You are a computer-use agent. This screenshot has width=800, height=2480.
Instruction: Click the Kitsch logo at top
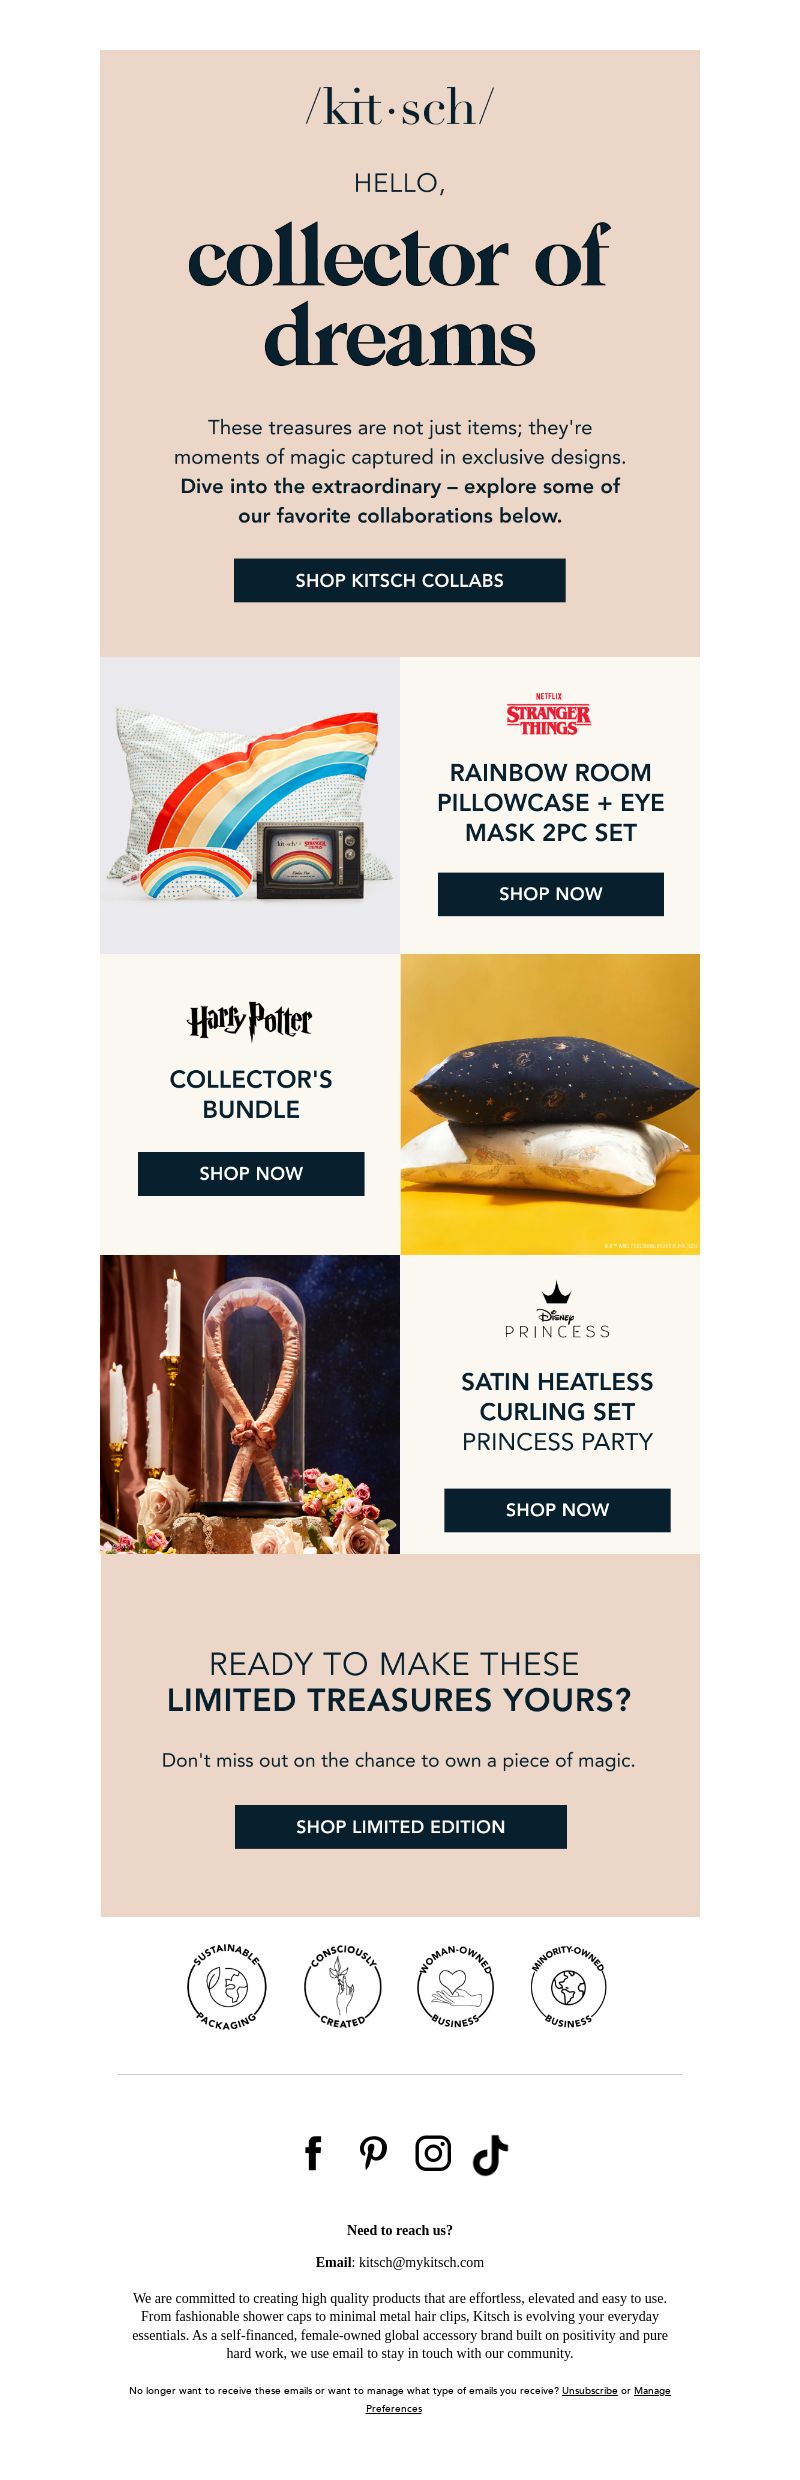[400, 106]
